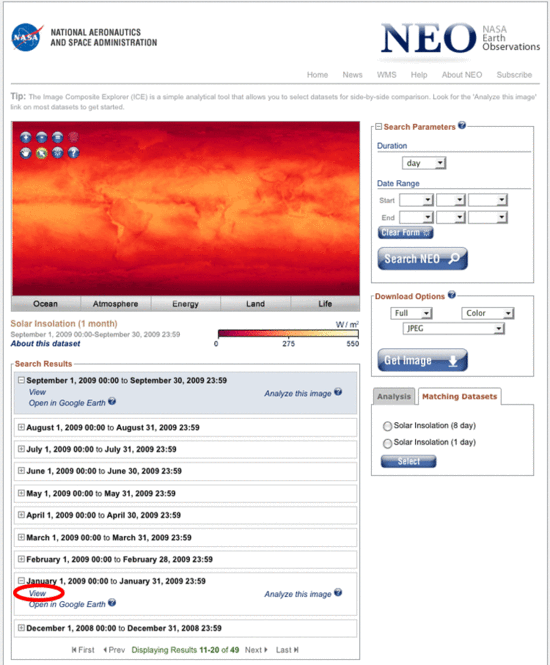Click the blue question mark map icon
This screenshot has height=665, width=550.
(74, 153)
